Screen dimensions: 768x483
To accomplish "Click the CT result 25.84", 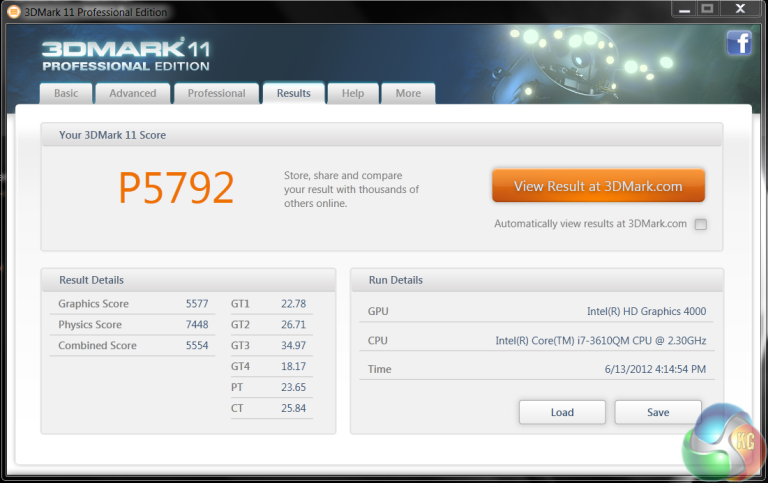I will click(293, 408).
